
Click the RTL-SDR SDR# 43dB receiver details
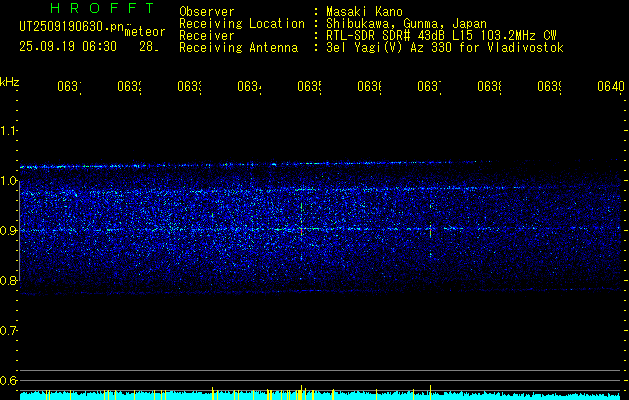[441, 36]
